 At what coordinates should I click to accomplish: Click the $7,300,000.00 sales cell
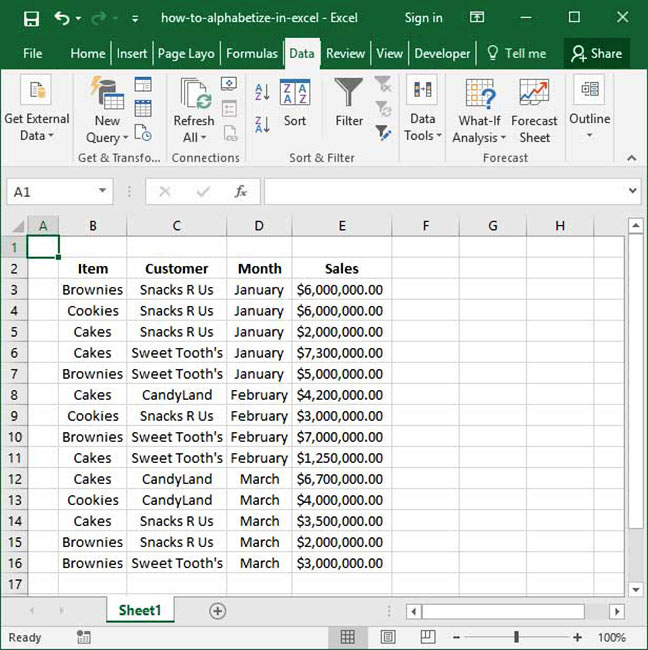pos(342,353)
